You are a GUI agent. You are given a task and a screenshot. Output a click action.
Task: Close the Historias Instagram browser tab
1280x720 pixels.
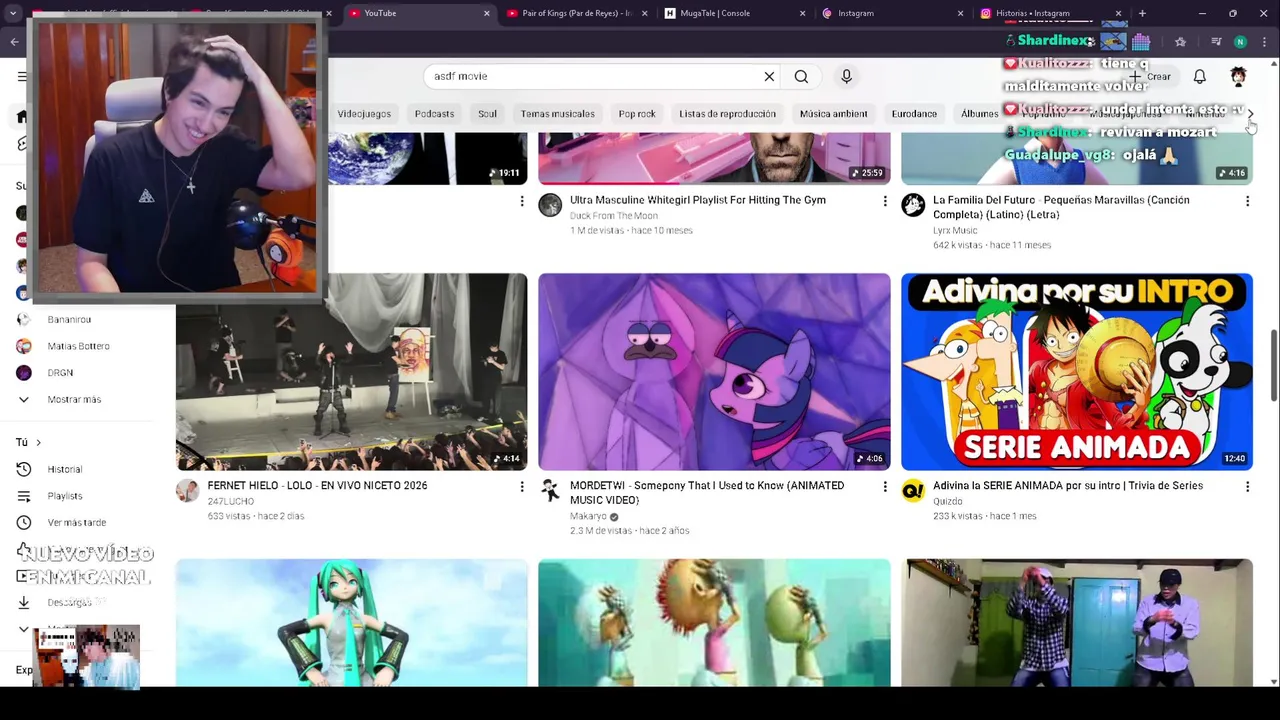pos(1118,13)
